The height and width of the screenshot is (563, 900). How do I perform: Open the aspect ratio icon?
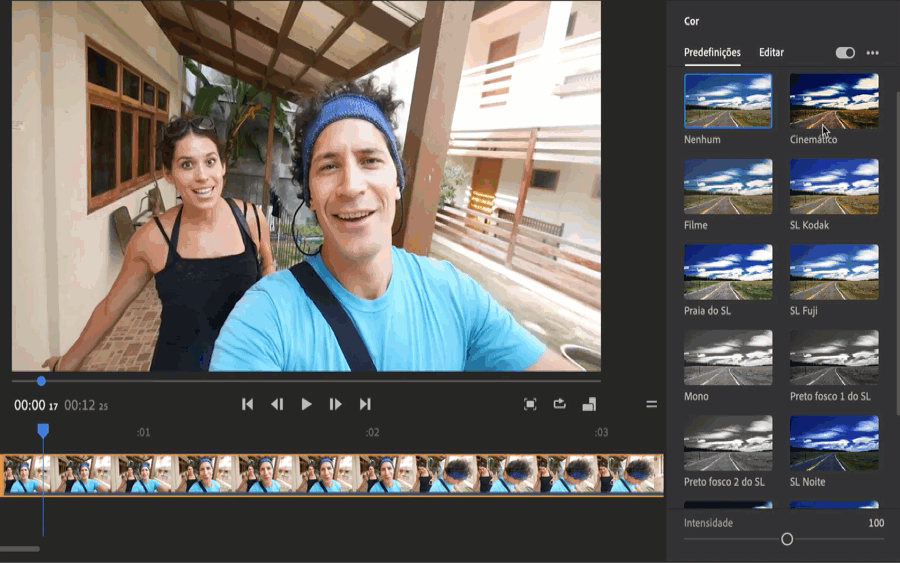tap(589, 404)
